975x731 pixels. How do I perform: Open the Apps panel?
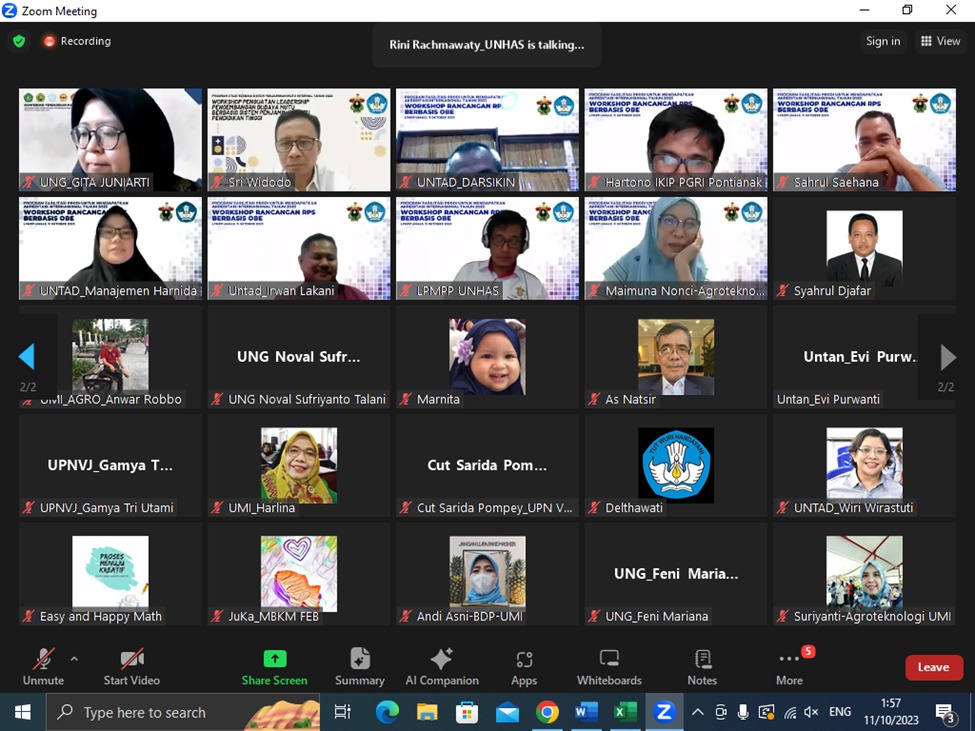(x=524, y=667)
